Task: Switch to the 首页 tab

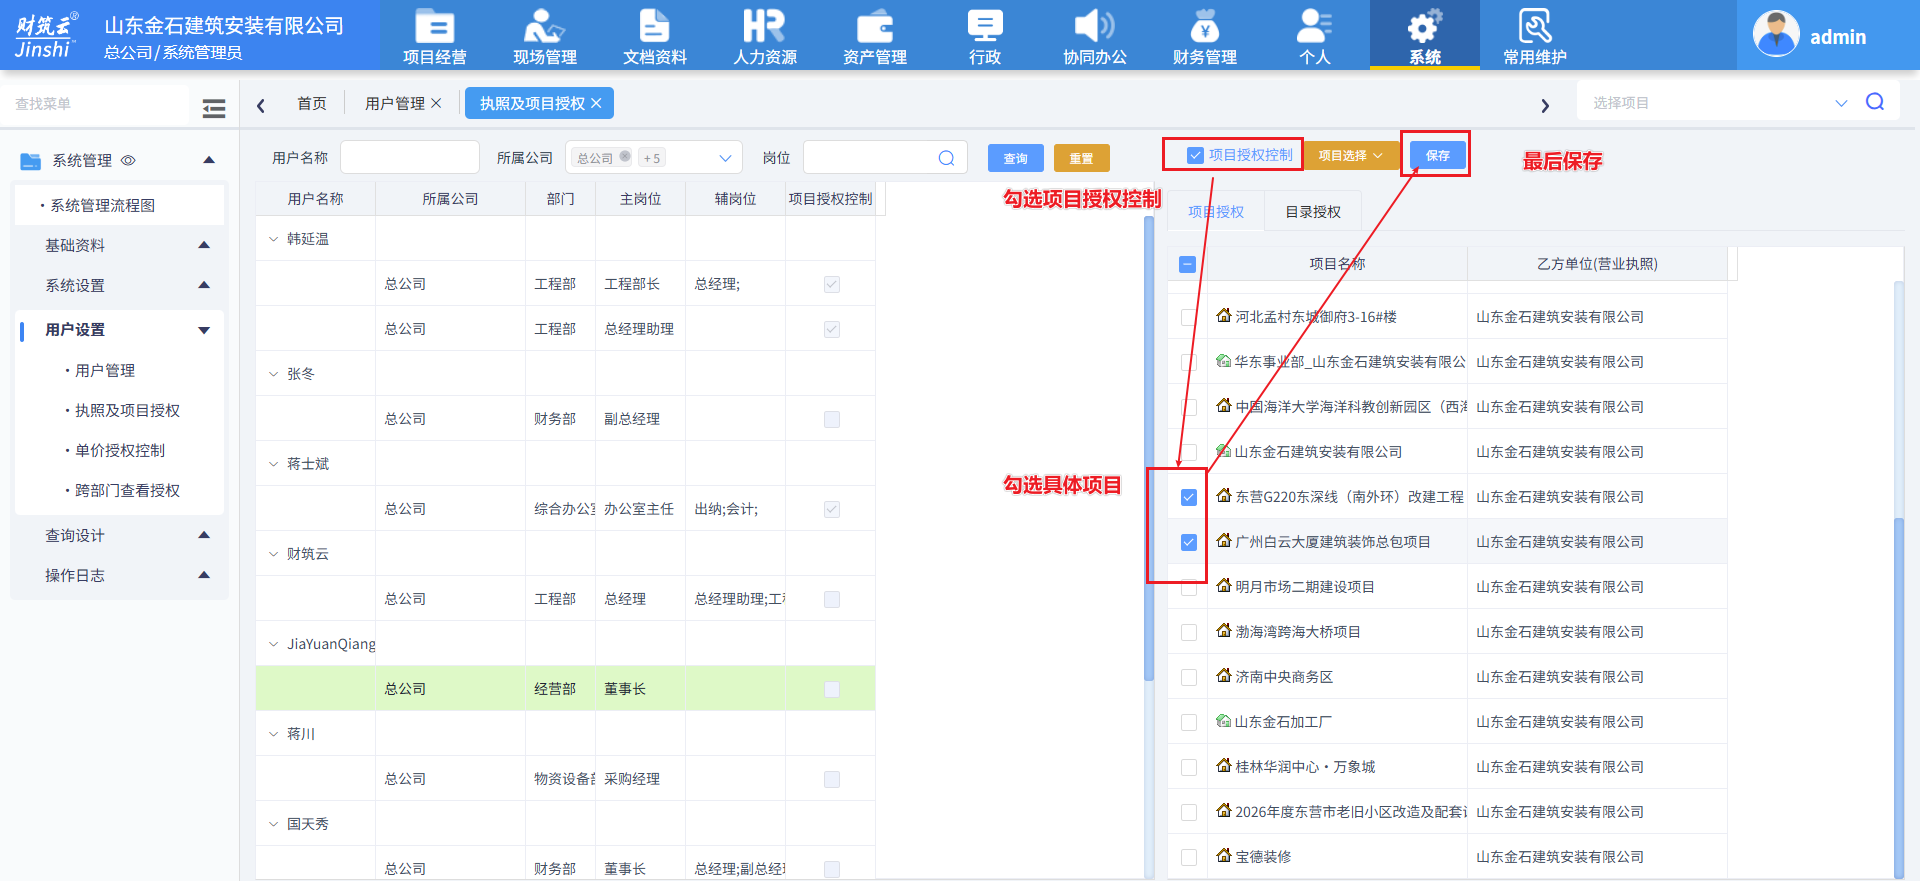Action: tap(312, 103)
